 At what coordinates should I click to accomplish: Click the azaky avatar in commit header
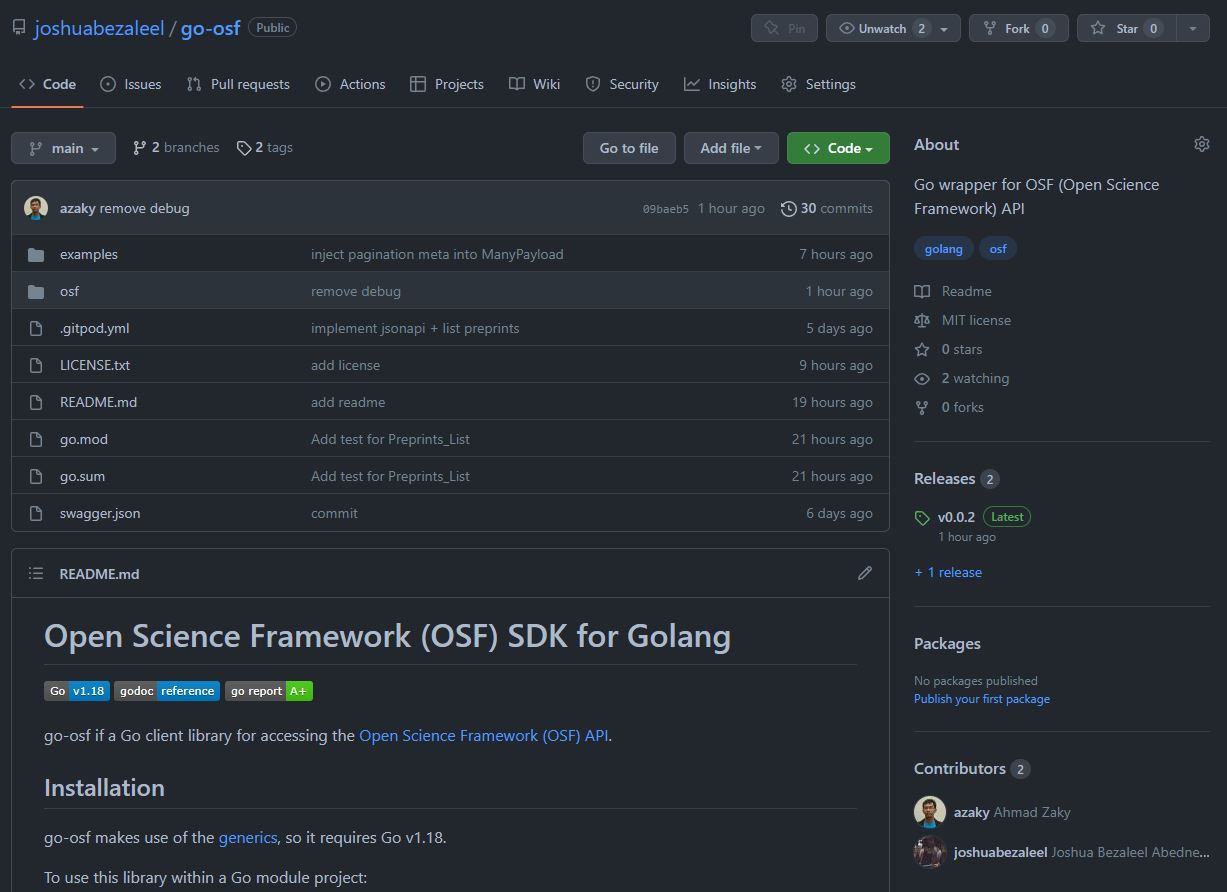[x=36, y=208]
